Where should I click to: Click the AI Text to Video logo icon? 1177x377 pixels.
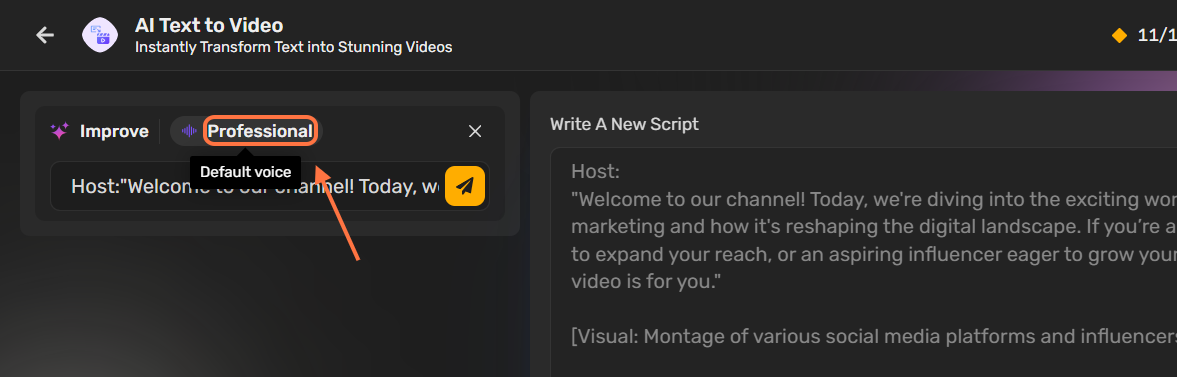tap(100, 35)
